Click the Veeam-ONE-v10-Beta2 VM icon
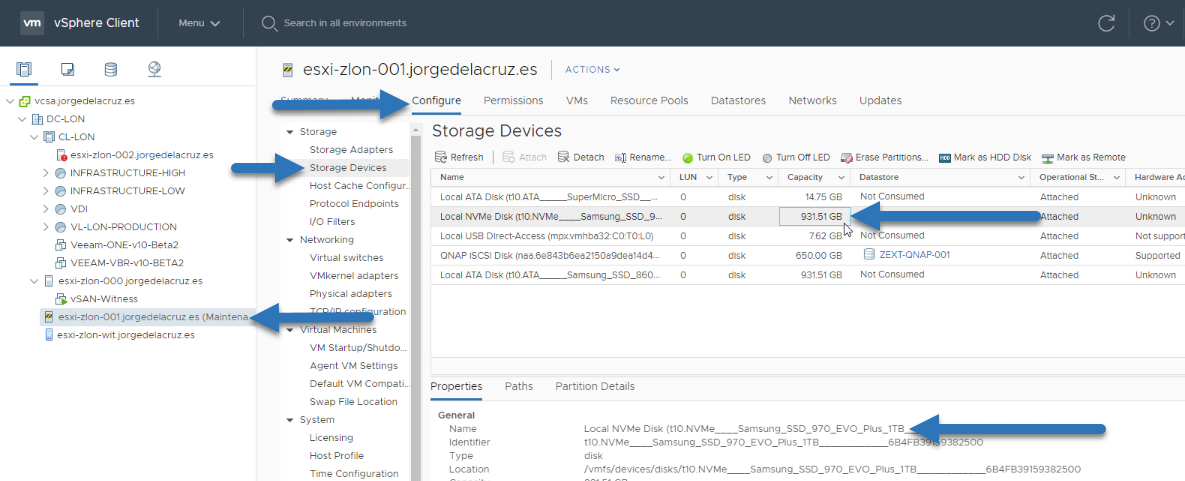This screenshot has width=1185, height=481. [62, 245]
